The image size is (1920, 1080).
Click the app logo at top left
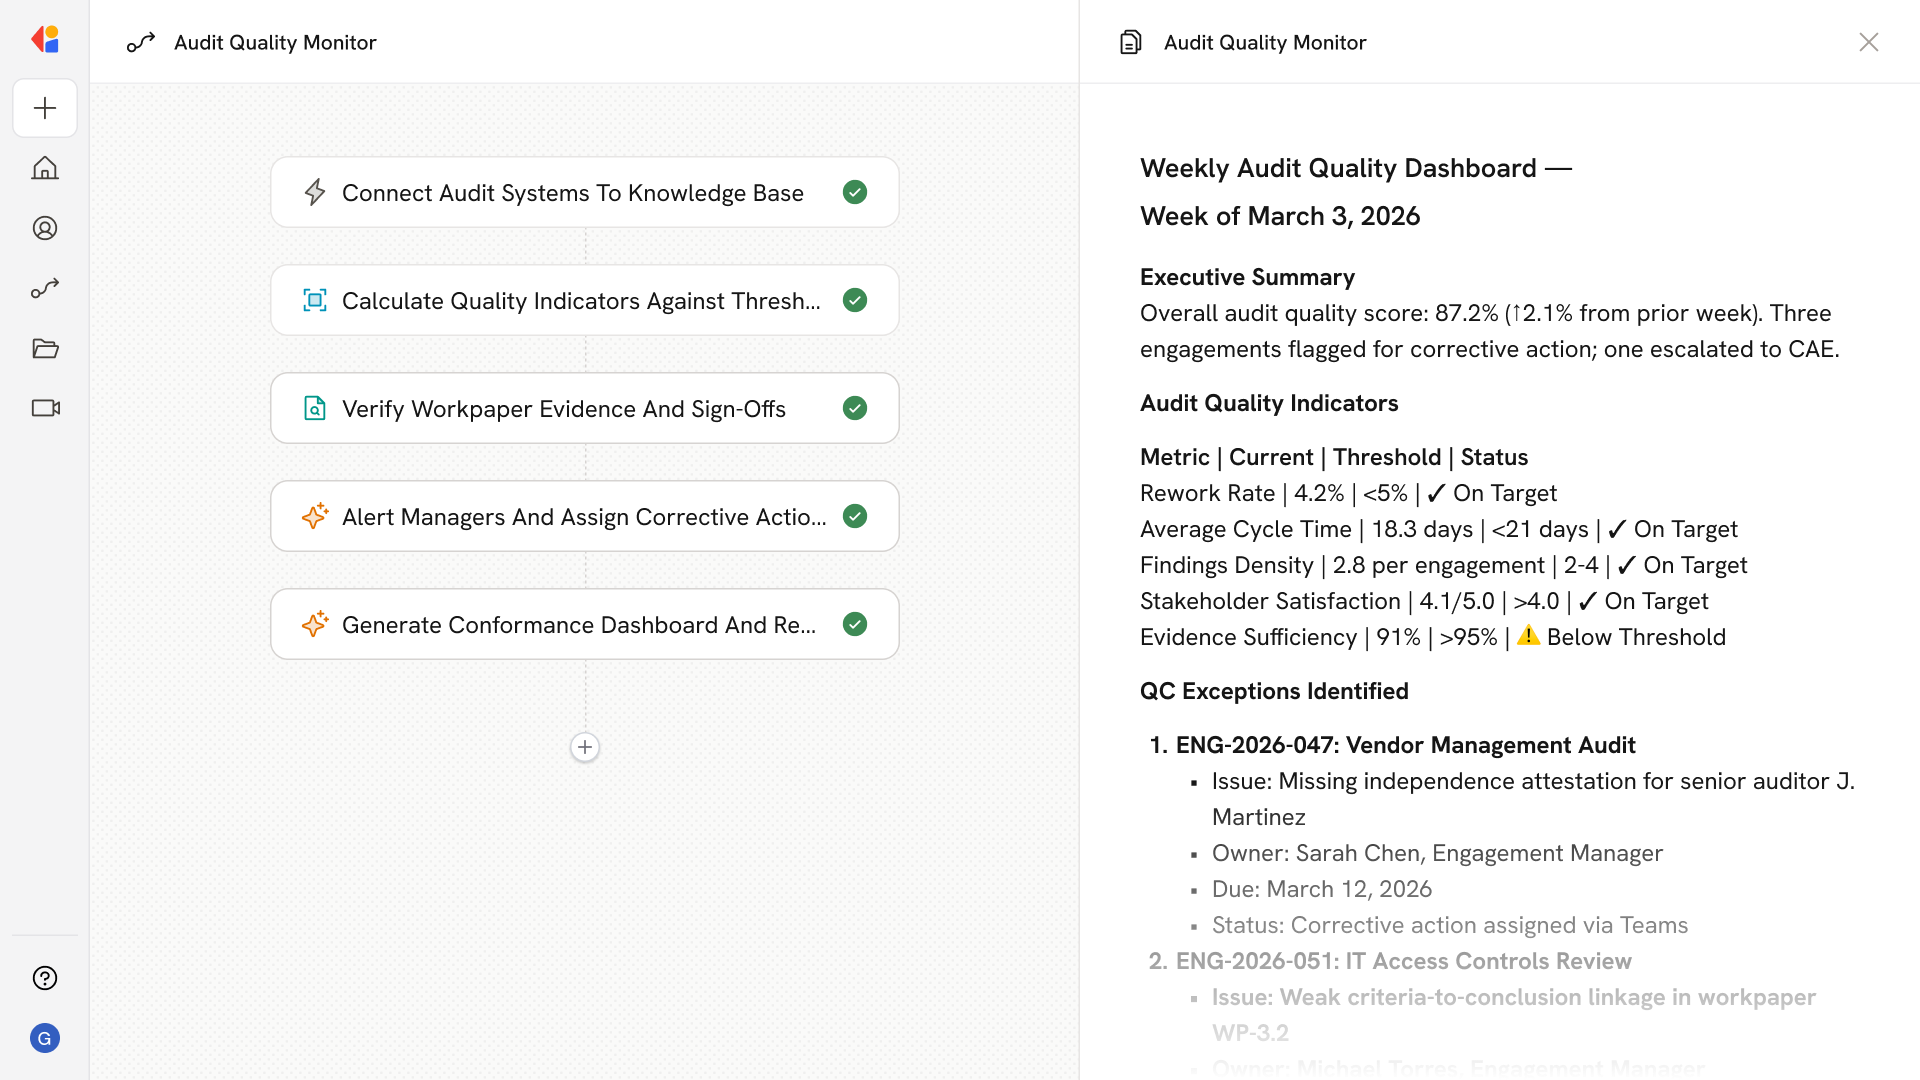45,40
